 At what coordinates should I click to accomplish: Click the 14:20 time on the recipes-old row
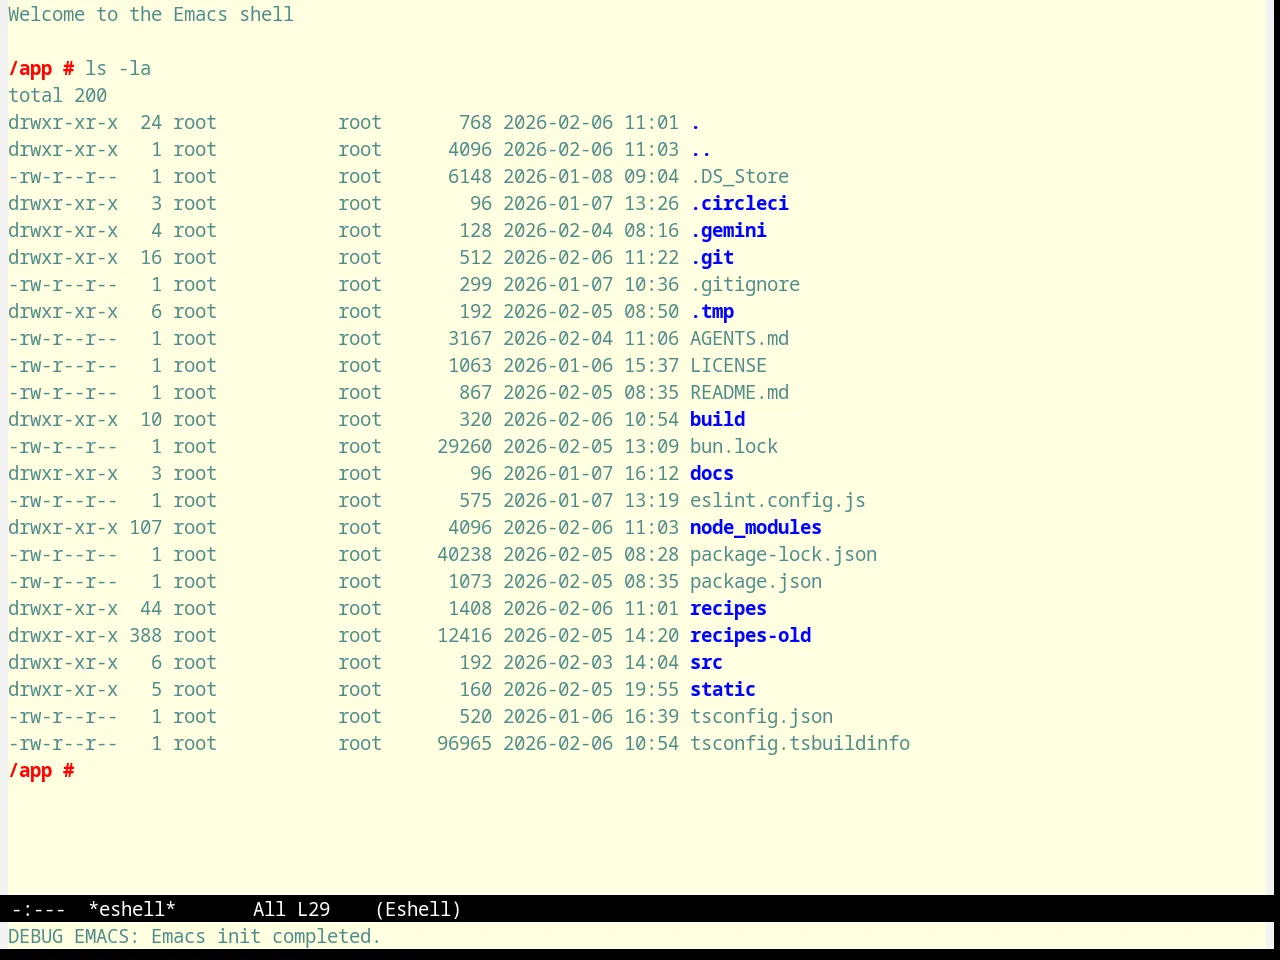(x=651, y=636)
